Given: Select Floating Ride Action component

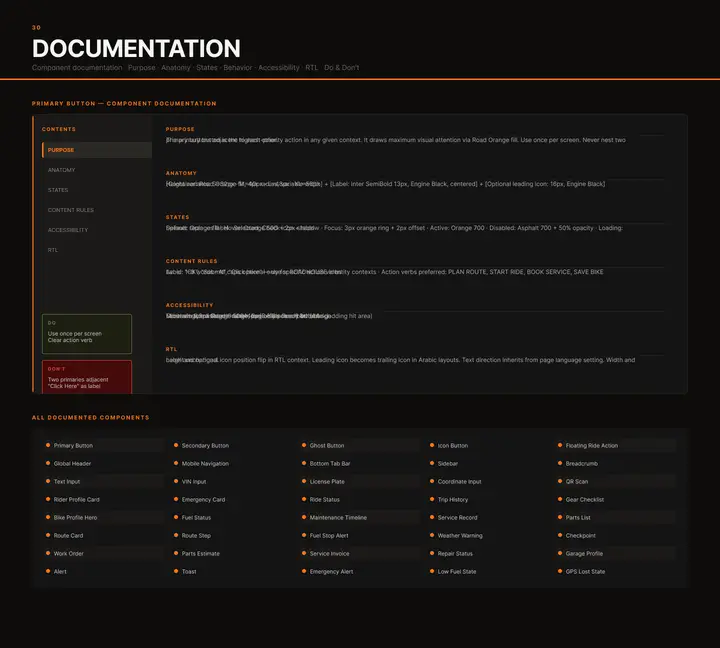Looking at the screenshot, I should click(616, 445).
